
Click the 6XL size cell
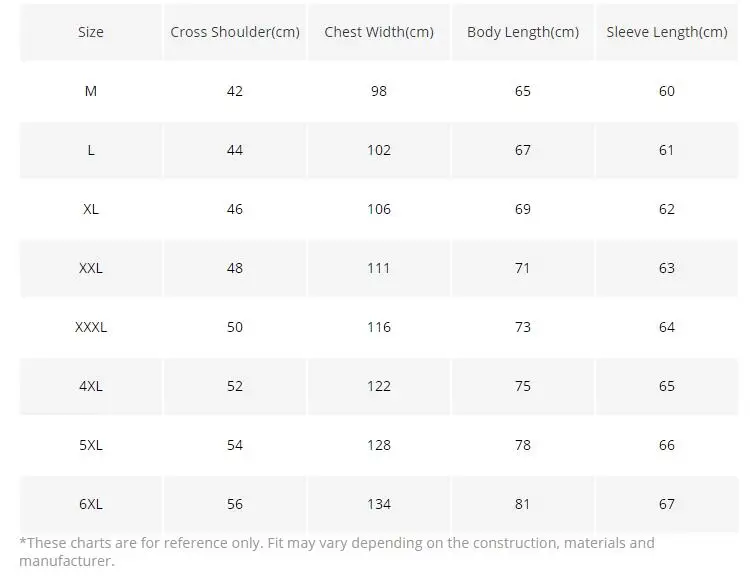[91, 504]
